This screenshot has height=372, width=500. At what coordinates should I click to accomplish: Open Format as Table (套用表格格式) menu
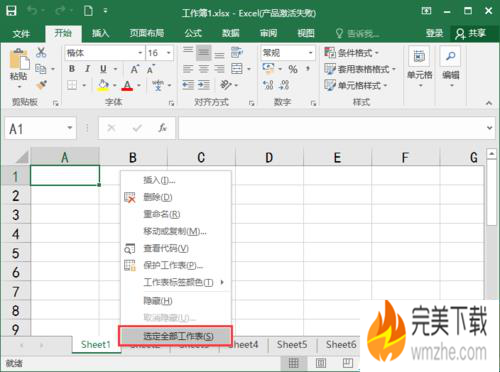360,69
